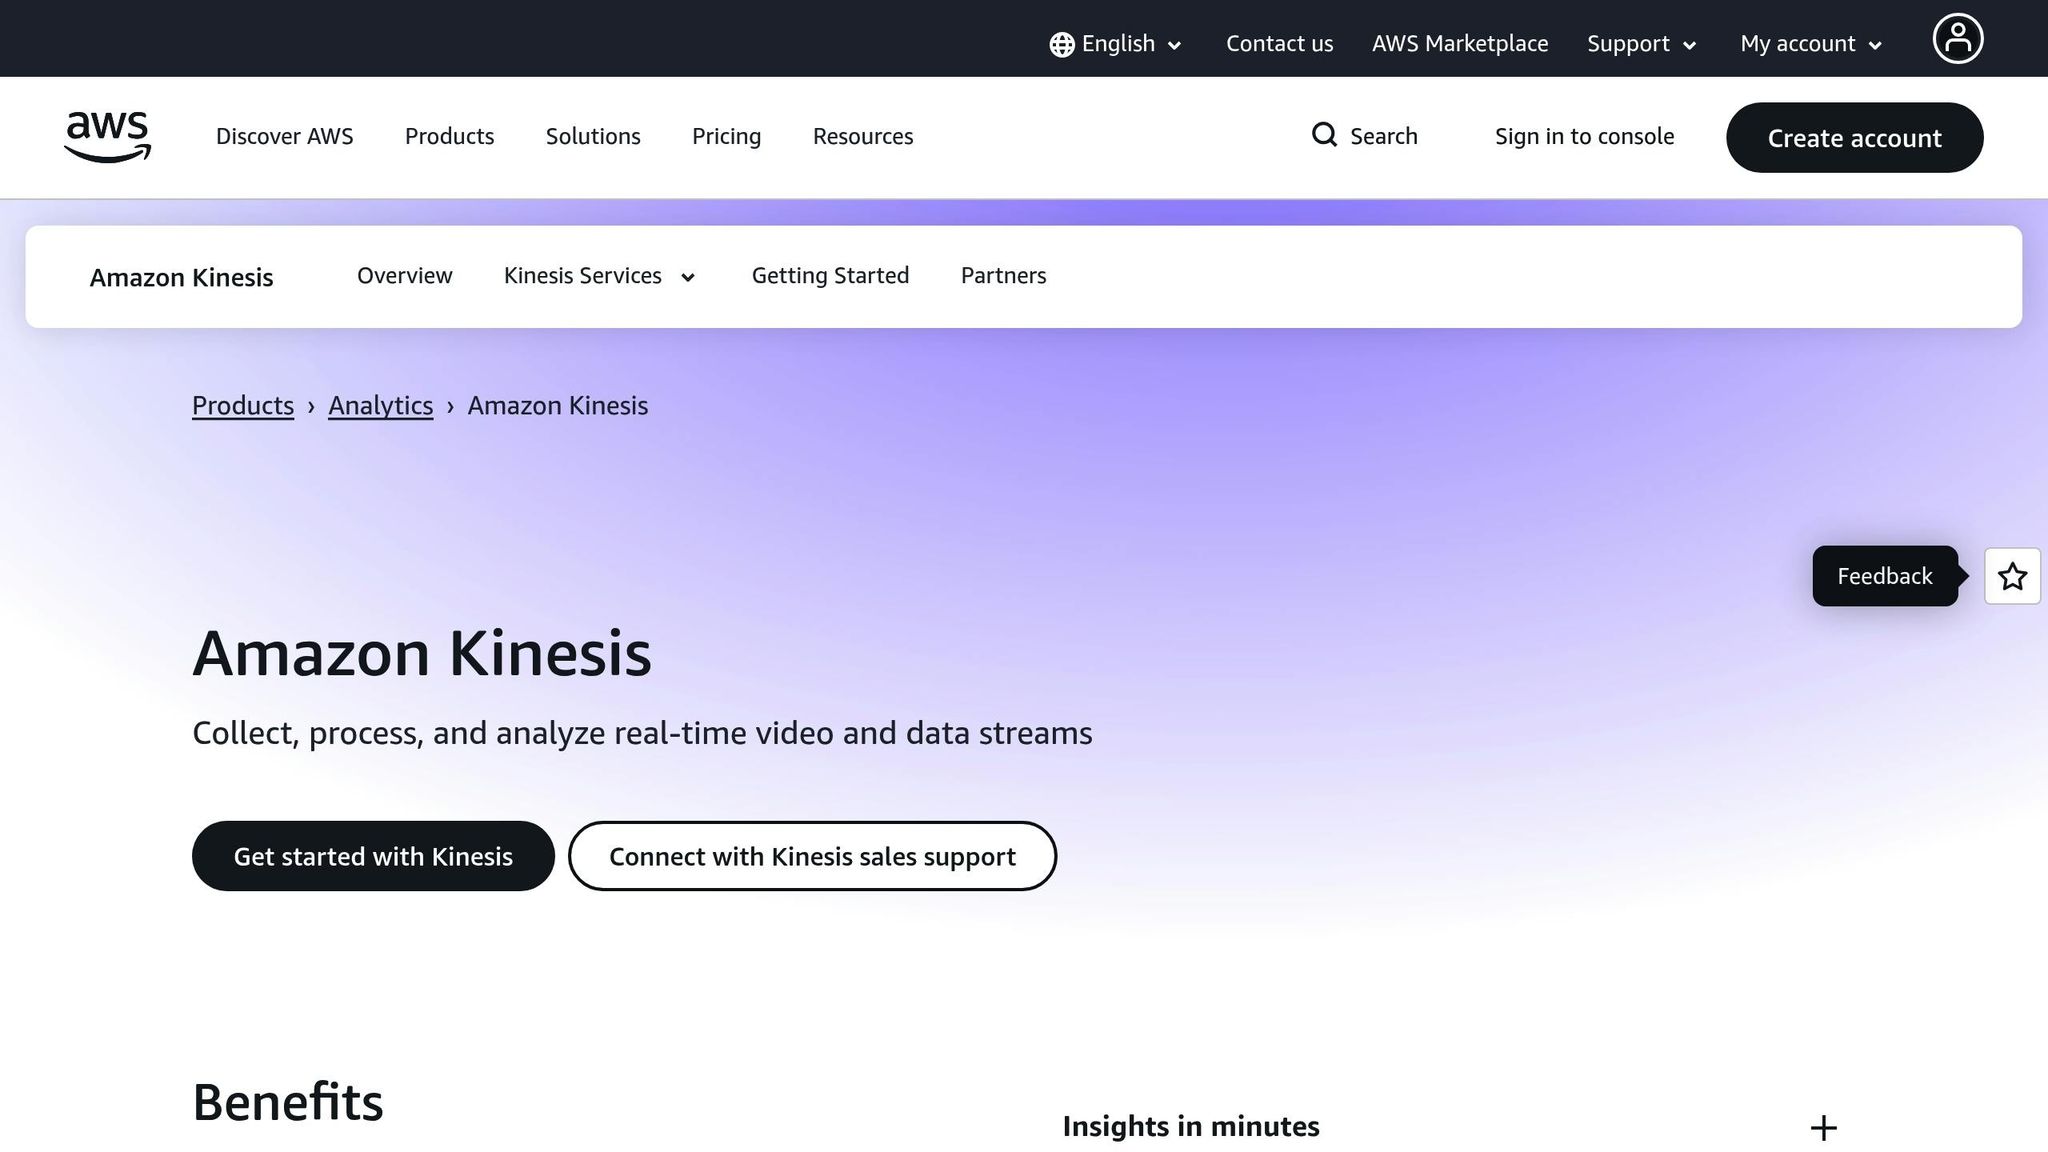
Task: Click the globe language icon
Action: 1060,44
